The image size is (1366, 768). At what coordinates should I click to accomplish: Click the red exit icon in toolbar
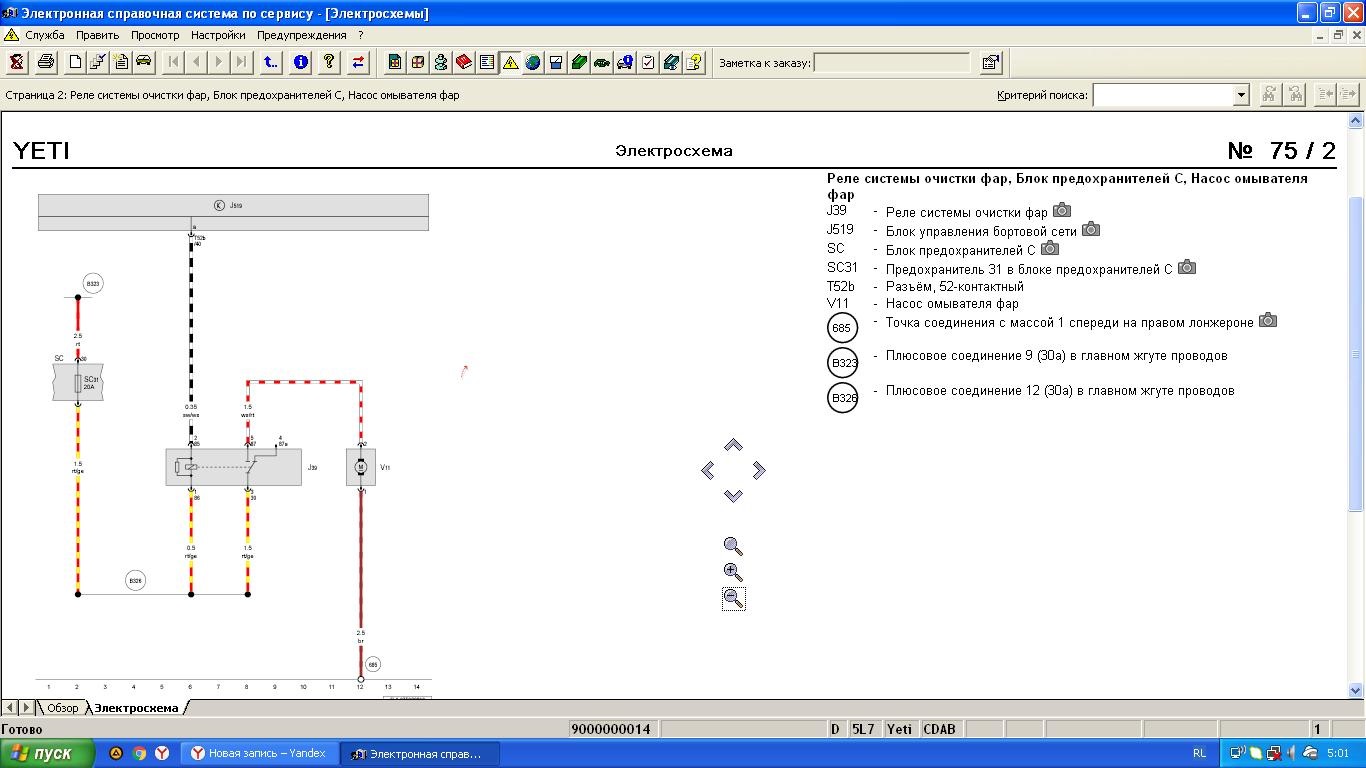tap(17, 62)
